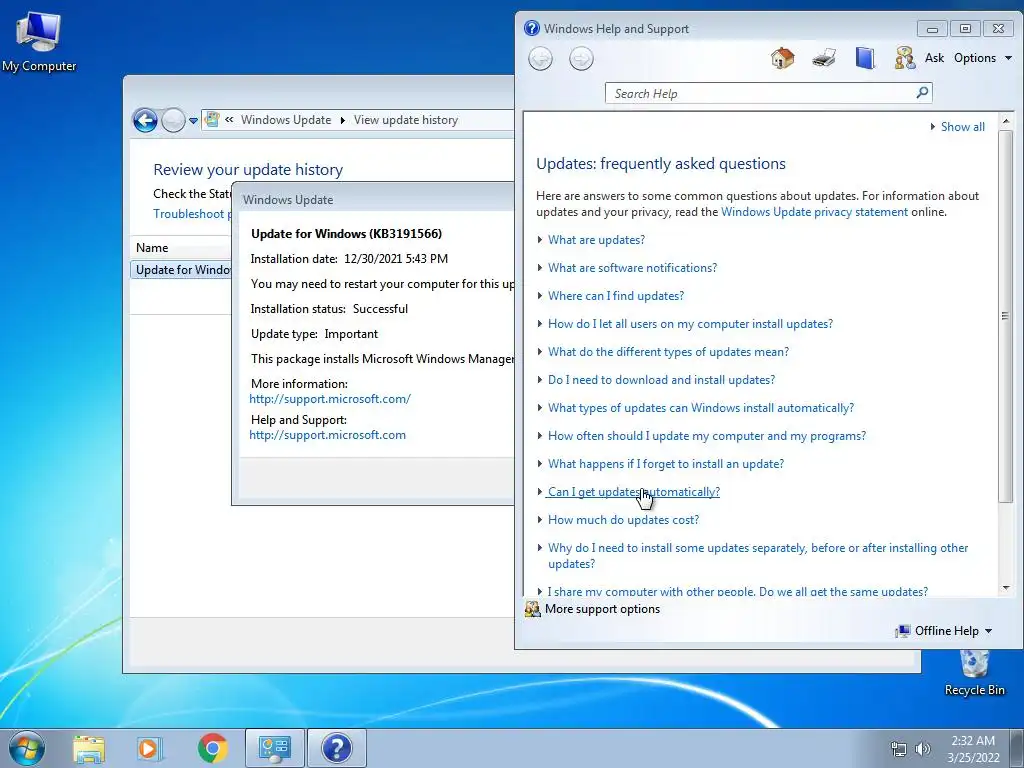This screenshot has width=1024, height=768.
Task: Click 'Update for Windows (KB3191566)' heading
Action: click(x=346, y=234)
